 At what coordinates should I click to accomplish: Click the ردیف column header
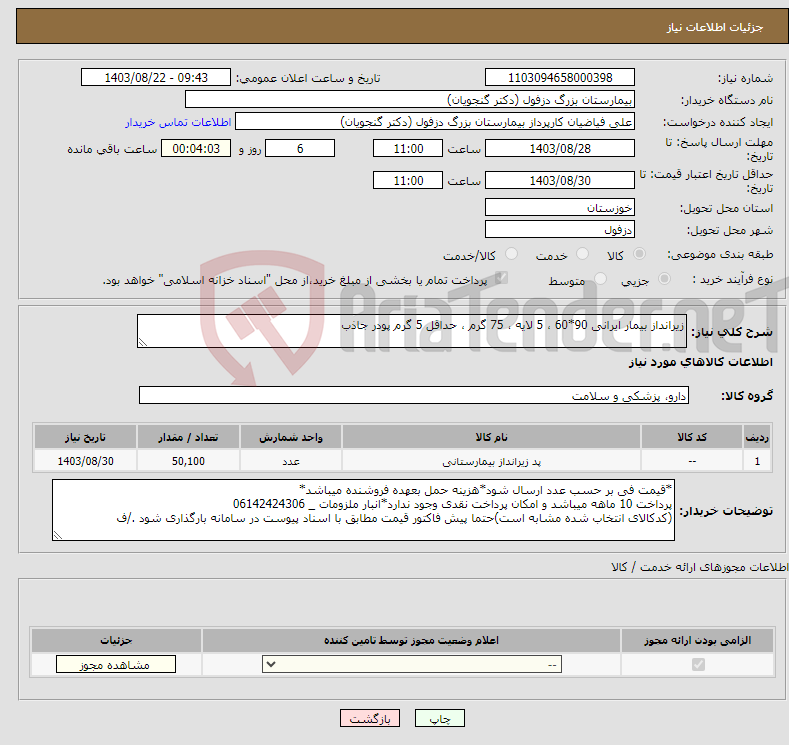757,437
